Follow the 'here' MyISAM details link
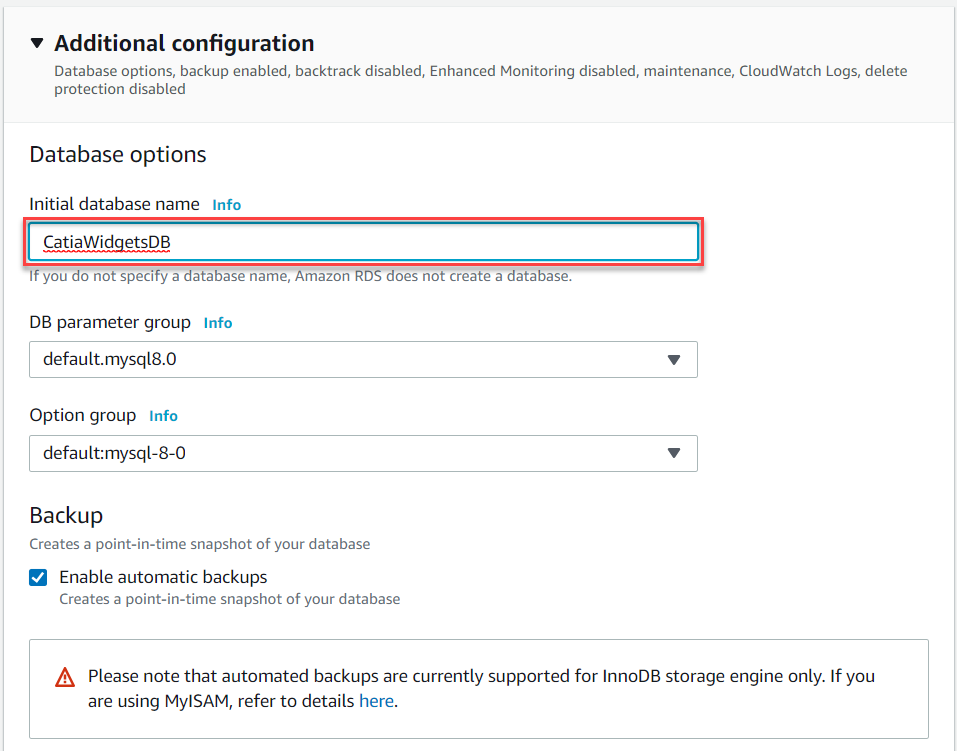 (376, 701)
